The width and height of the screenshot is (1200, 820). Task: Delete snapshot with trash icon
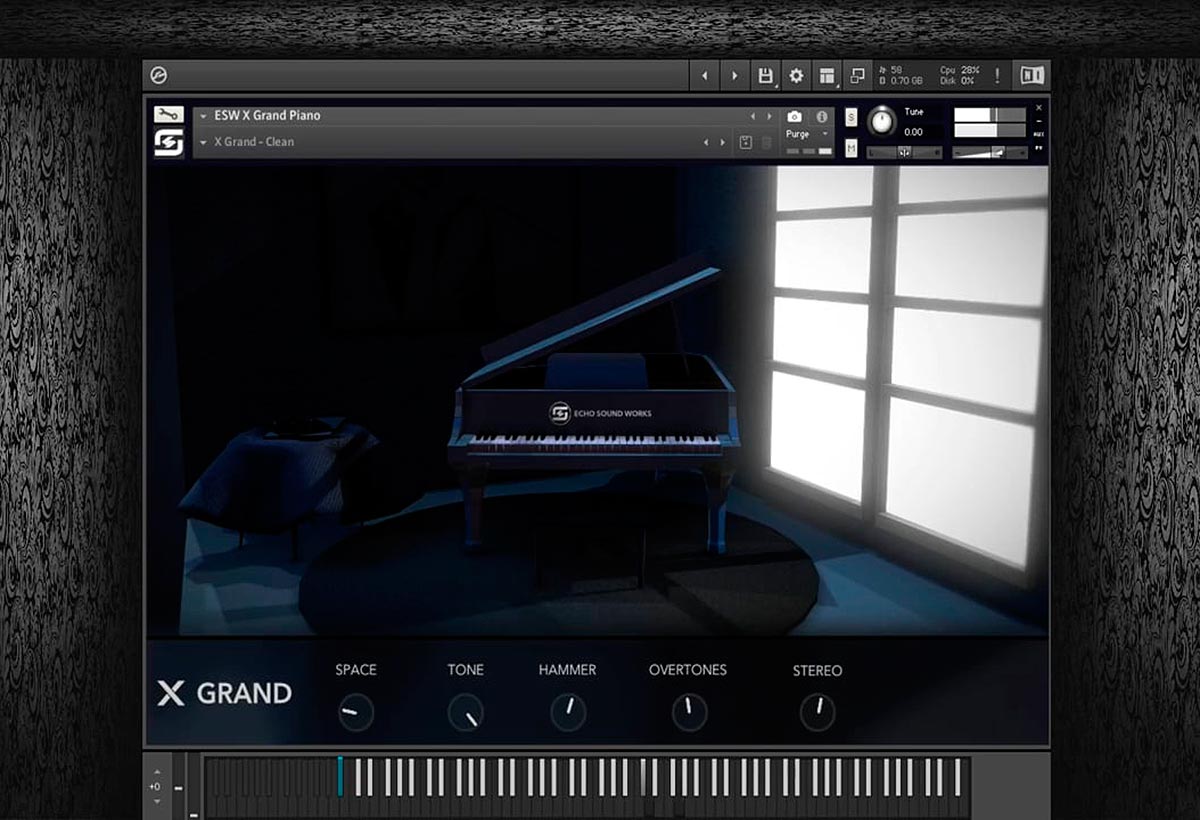pos(767,143)
